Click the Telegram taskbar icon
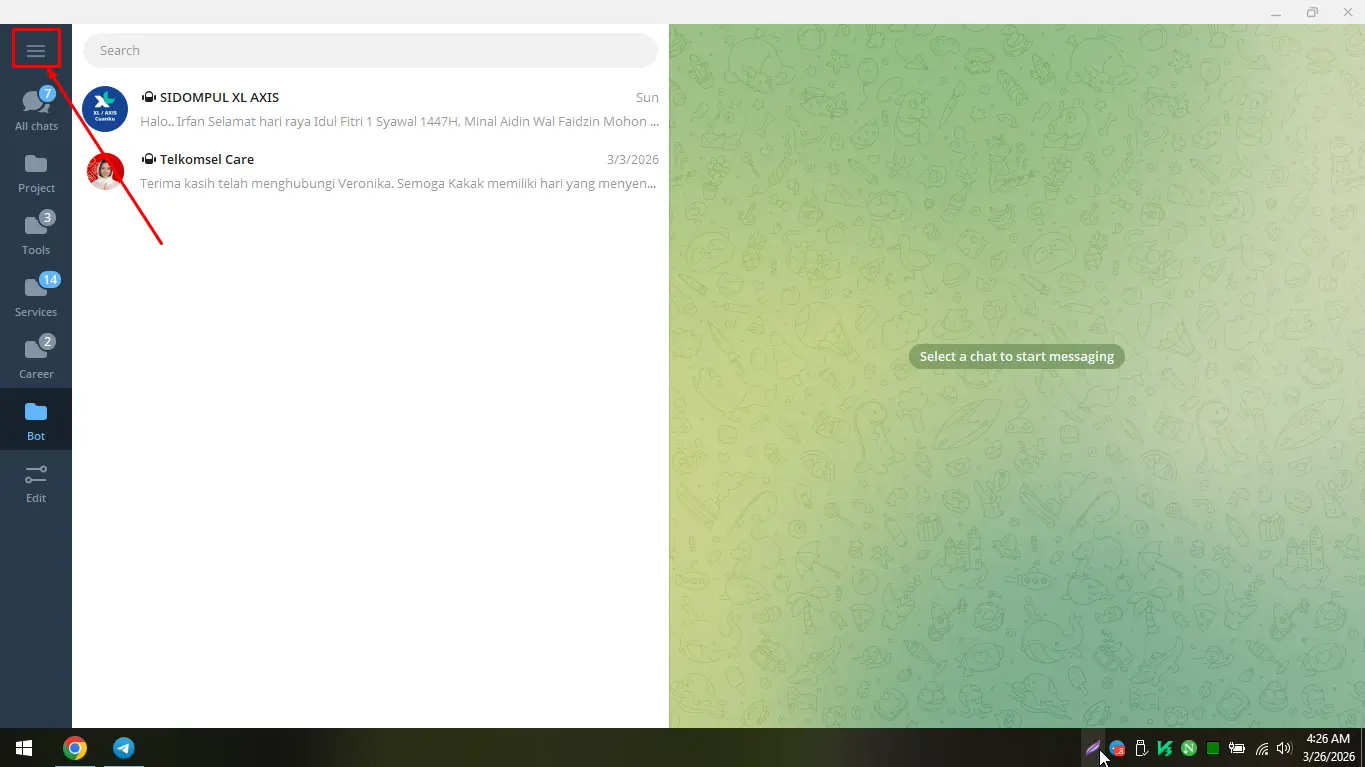The image size is (1365, 767). pyautogui.click(x=124, y=748)
